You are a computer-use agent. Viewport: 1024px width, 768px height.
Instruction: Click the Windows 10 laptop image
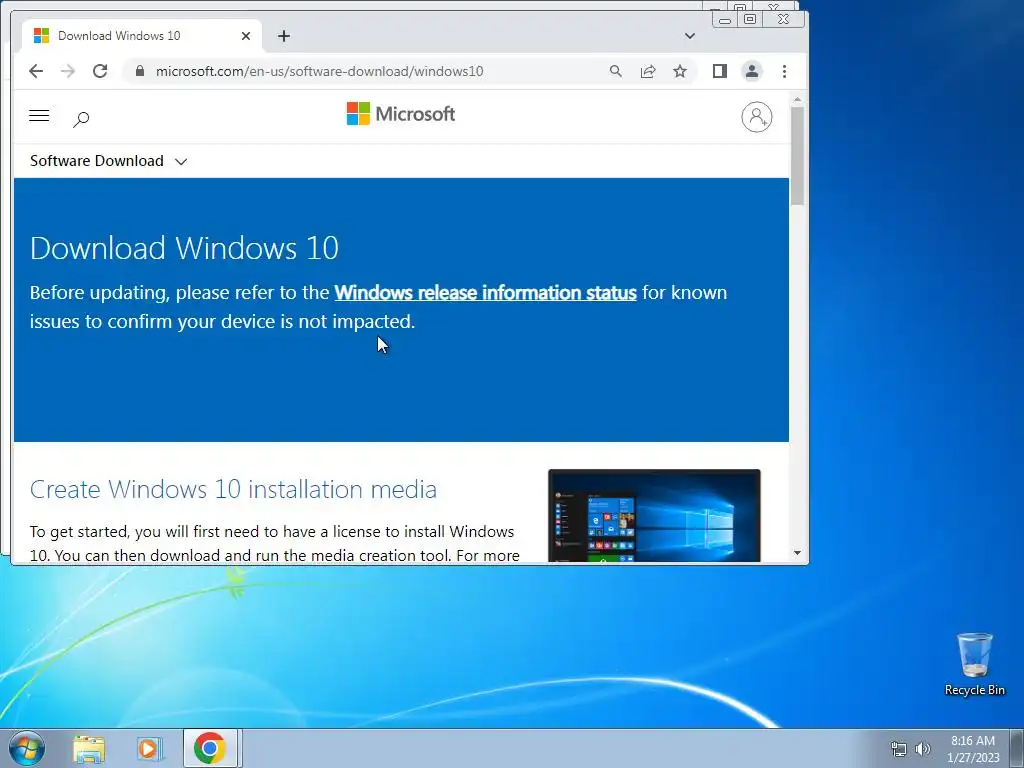tap(654, 515)
